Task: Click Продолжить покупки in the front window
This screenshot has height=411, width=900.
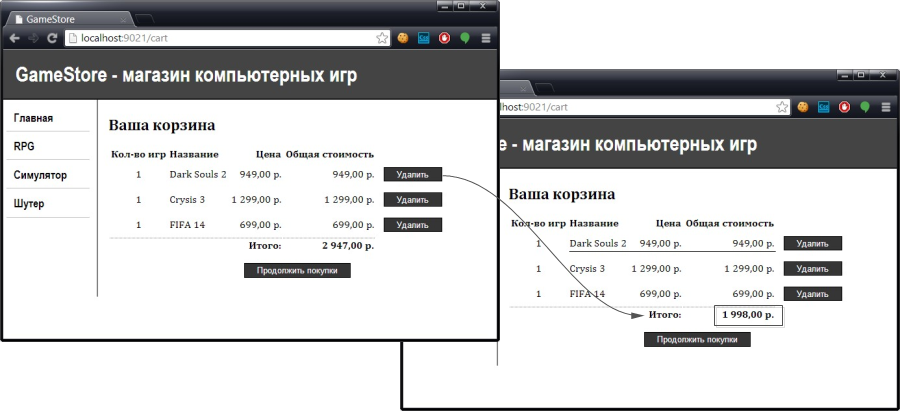Action: click(297, 270)
